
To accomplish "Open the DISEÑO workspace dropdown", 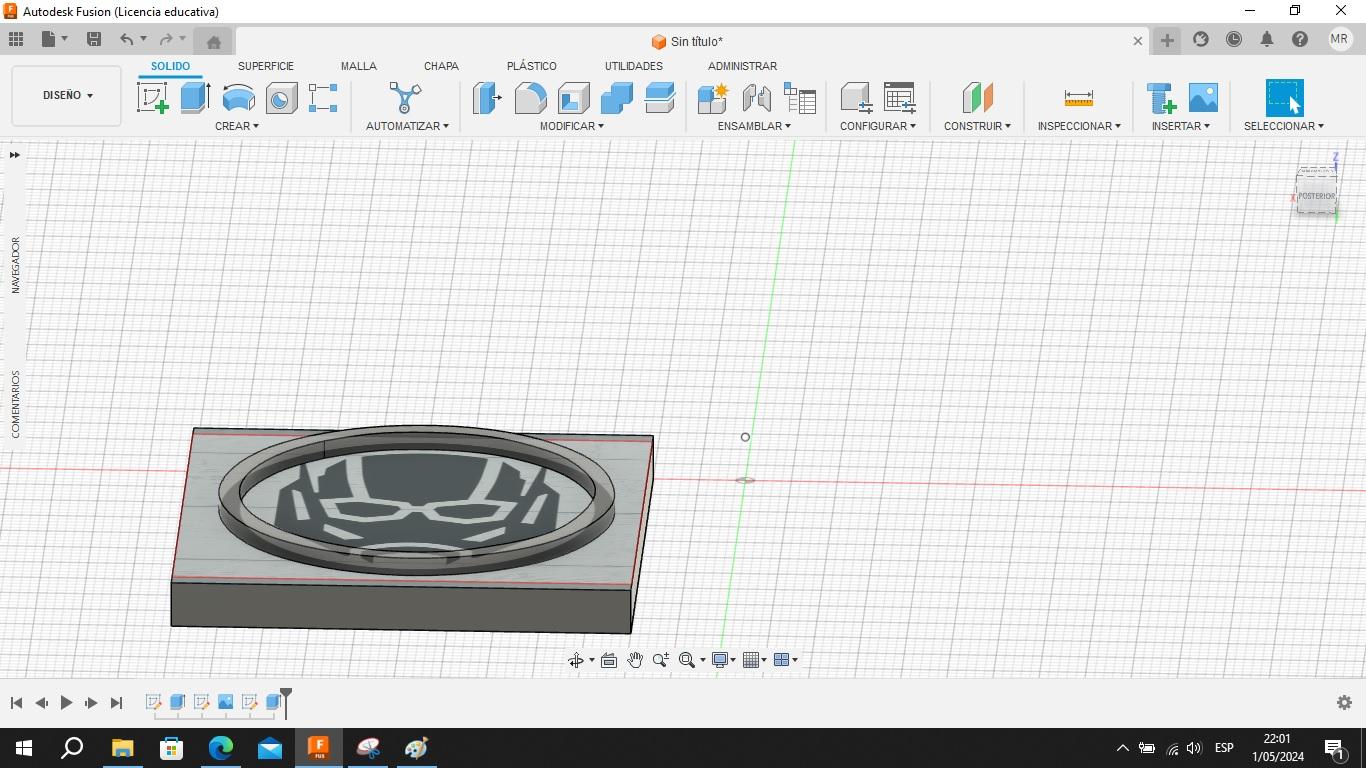I will click(67, 95).
